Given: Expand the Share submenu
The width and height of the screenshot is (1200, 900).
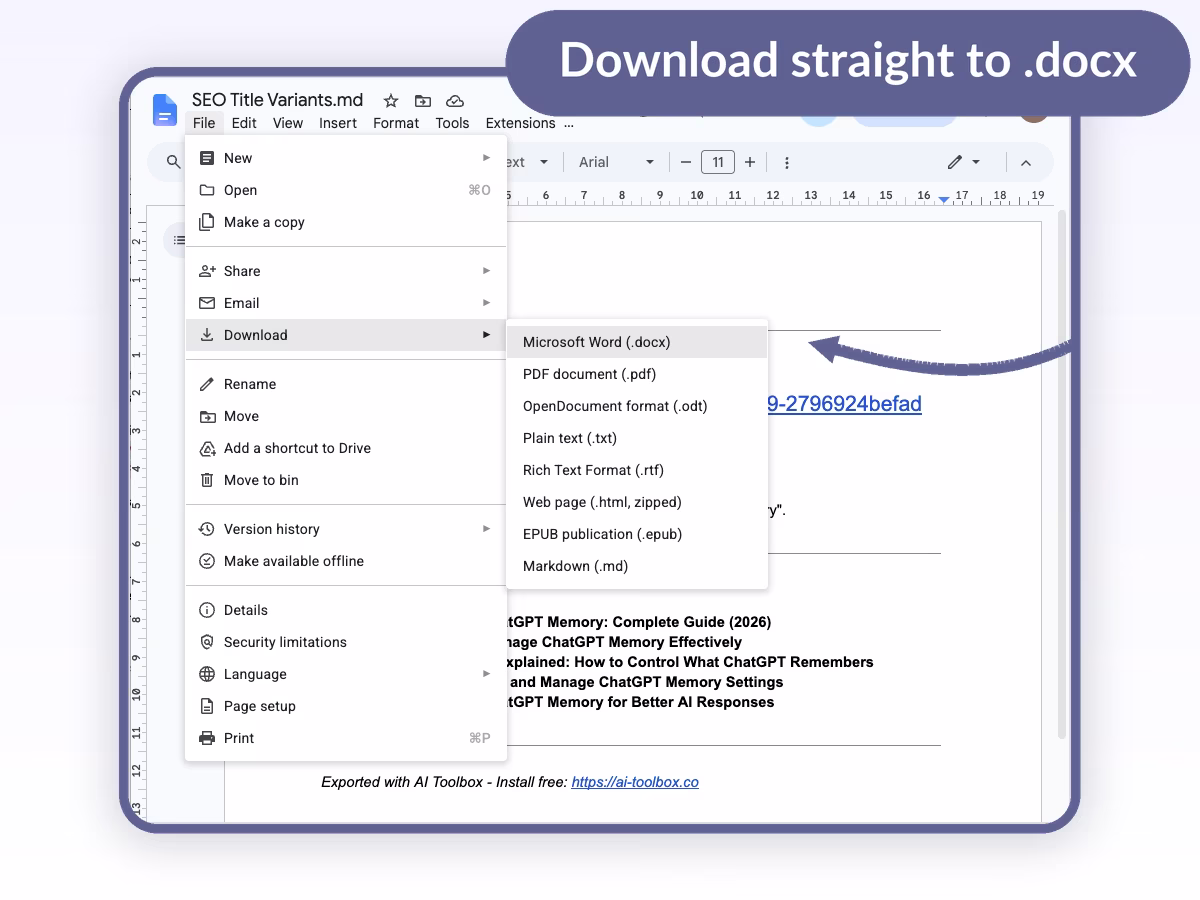Looking at the screenshot, I should (346, 271).
